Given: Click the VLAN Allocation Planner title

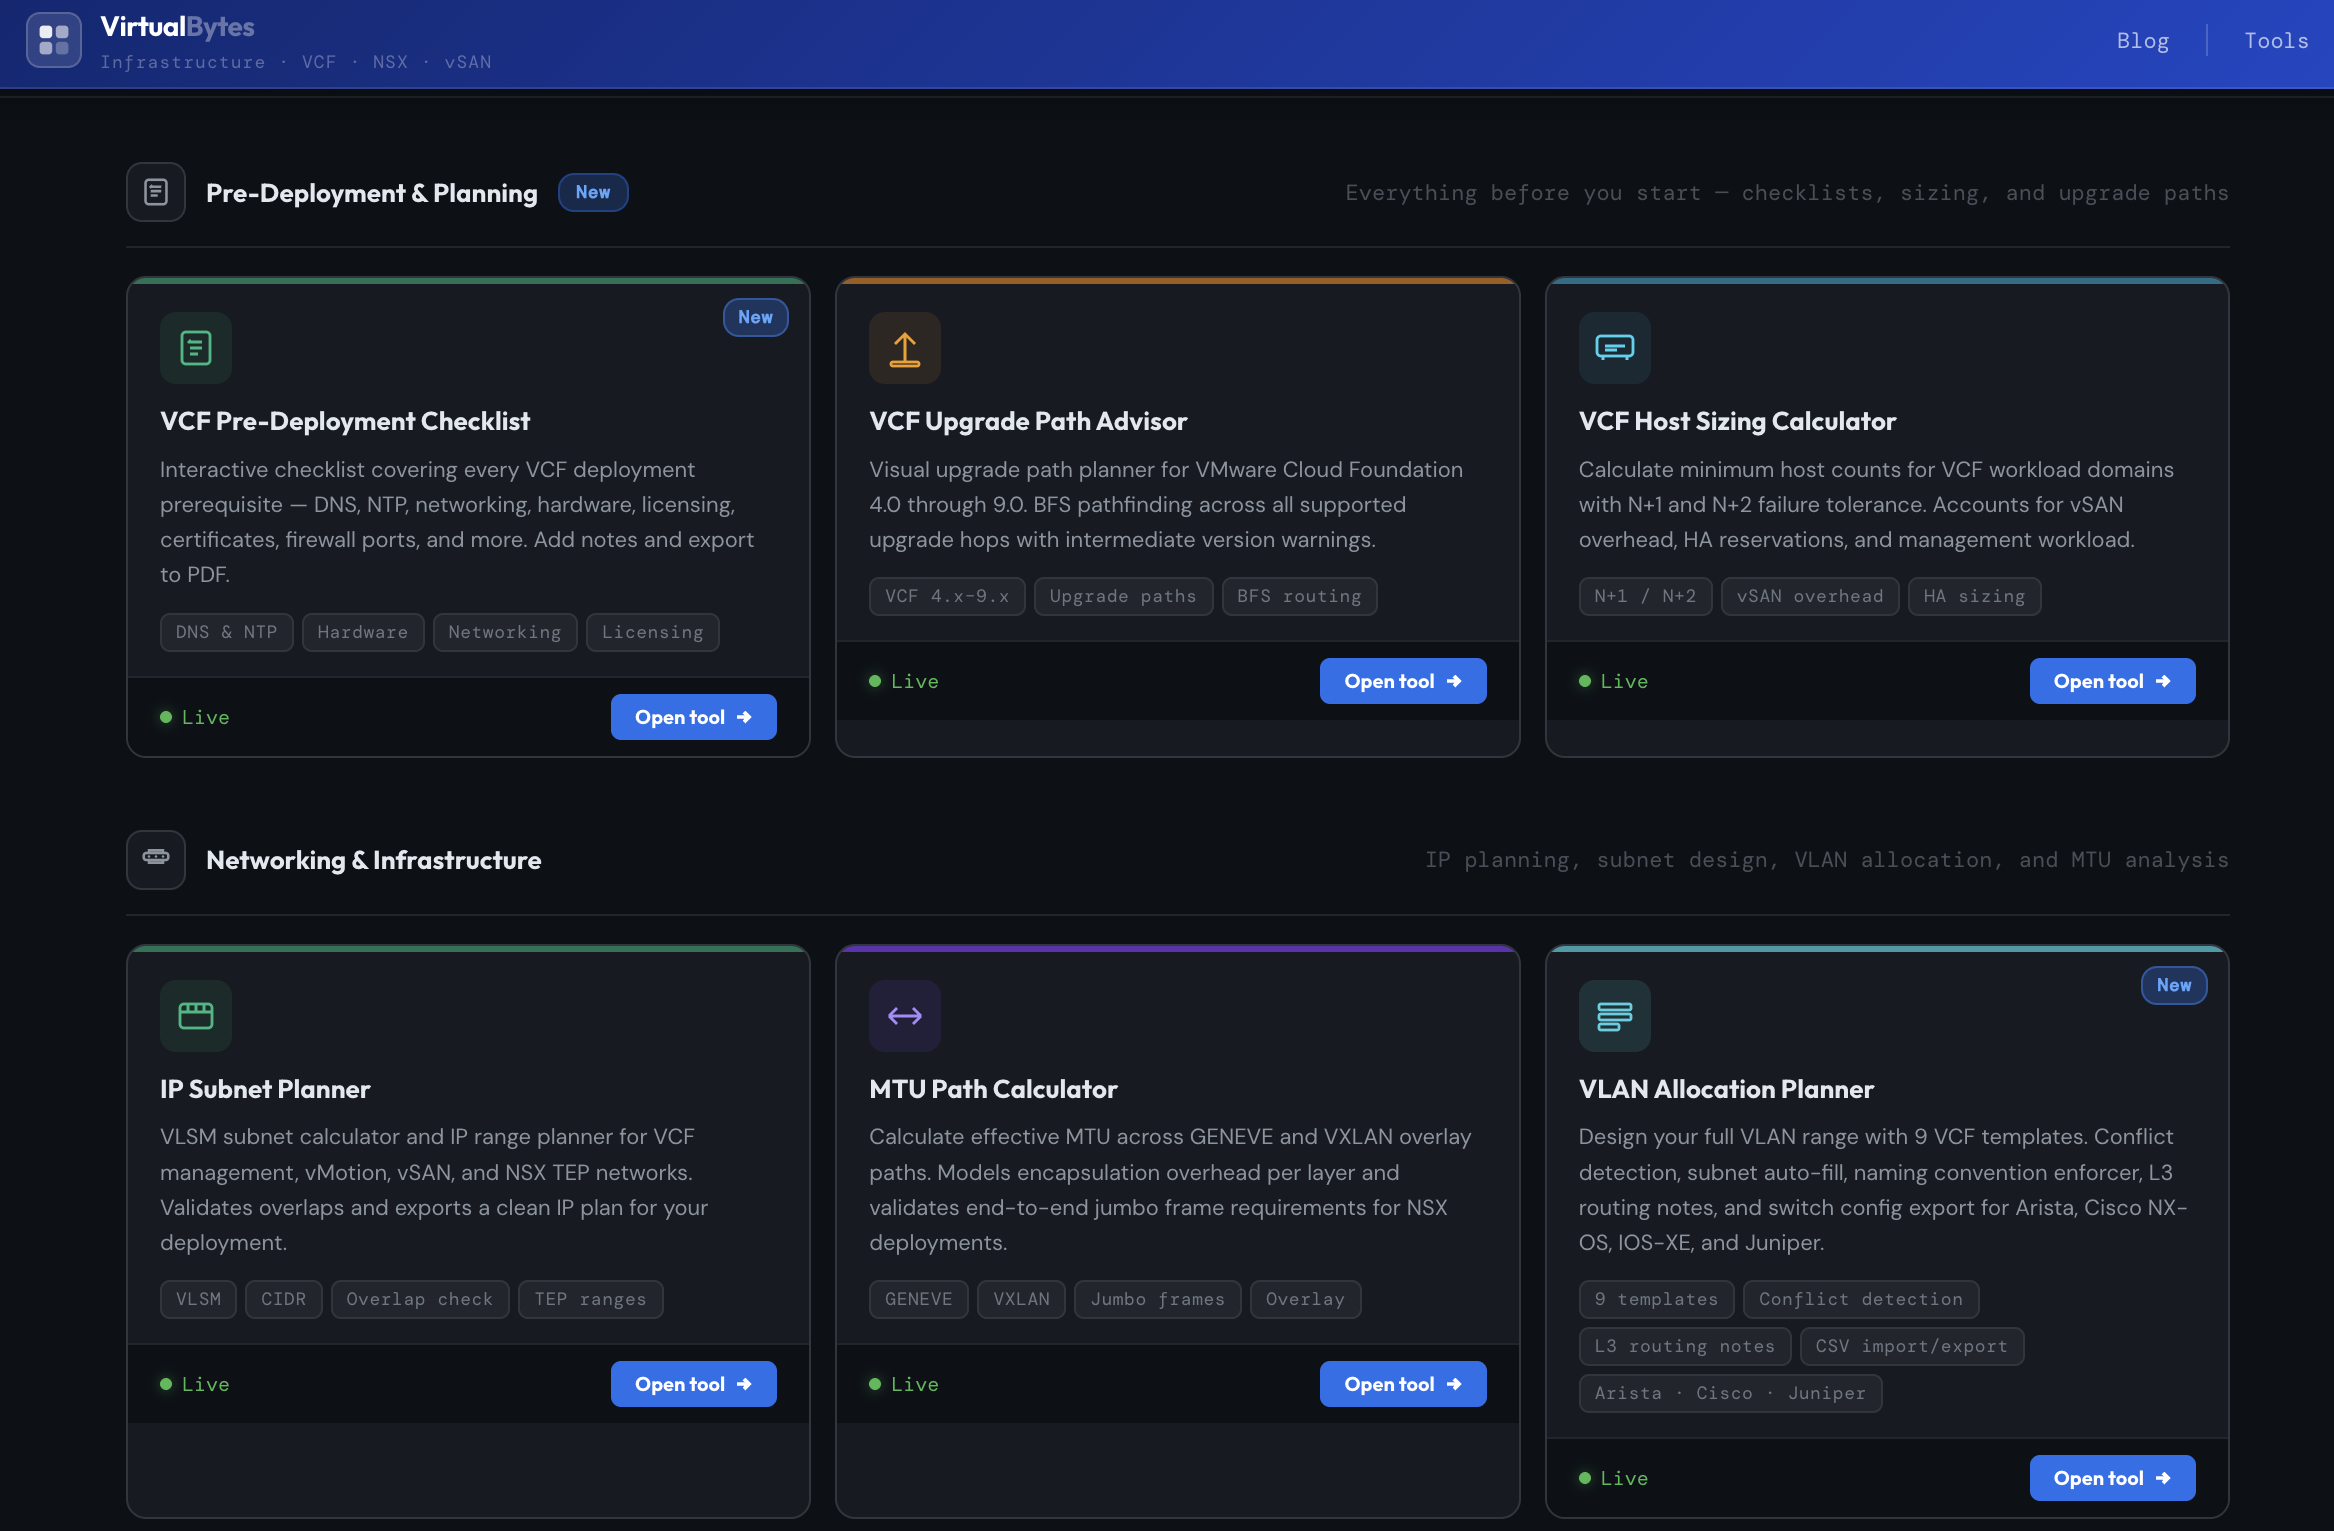Looking at the screenshot, I should pyautogui.click(x=1725, y=1089).
